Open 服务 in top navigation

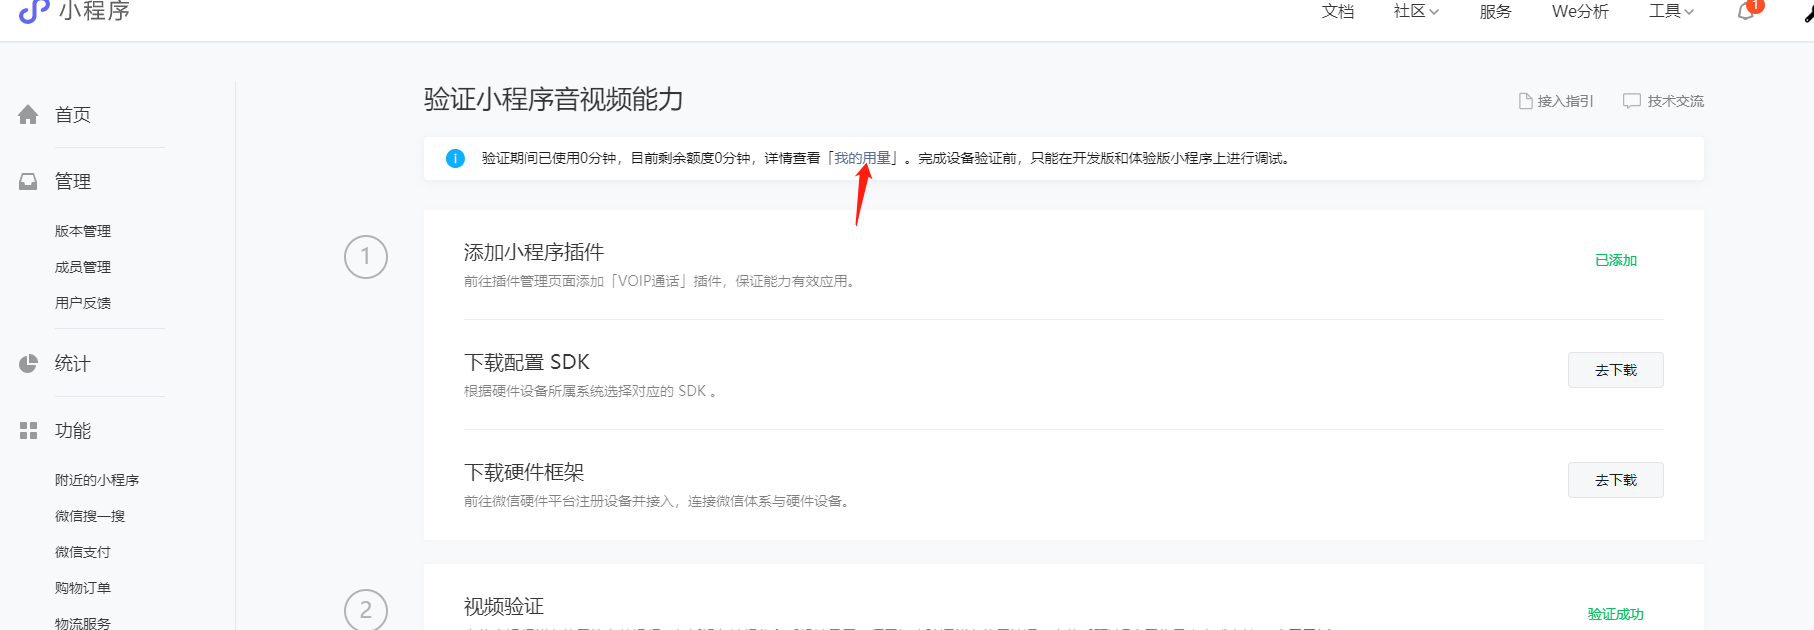coord(1495,11)
